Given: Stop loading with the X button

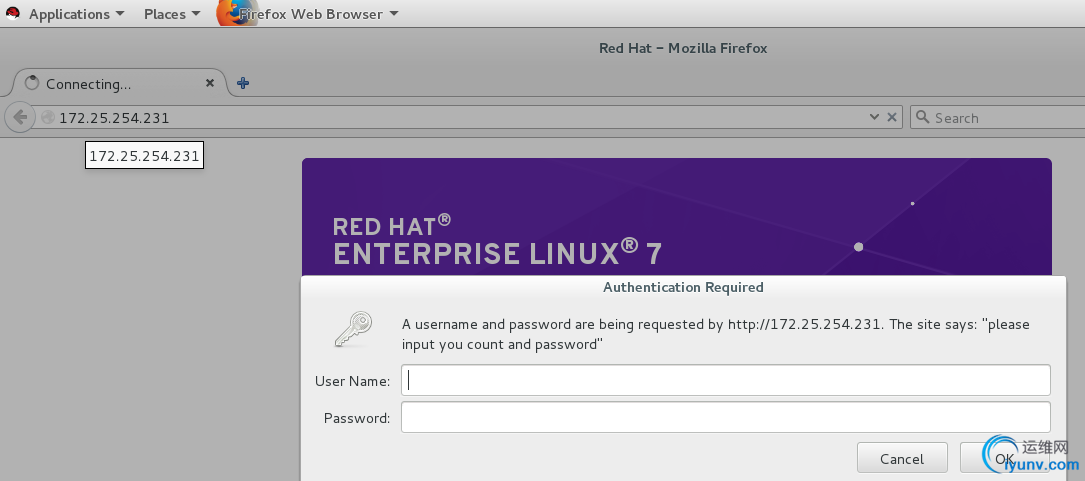Looking at the screenshot, I should click(892, 118).
